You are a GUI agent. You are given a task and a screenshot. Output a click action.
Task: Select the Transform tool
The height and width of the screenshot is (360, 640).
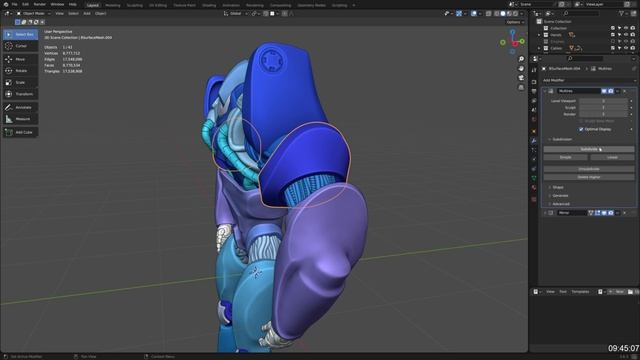pyautogui.click(x=20, y=94)
